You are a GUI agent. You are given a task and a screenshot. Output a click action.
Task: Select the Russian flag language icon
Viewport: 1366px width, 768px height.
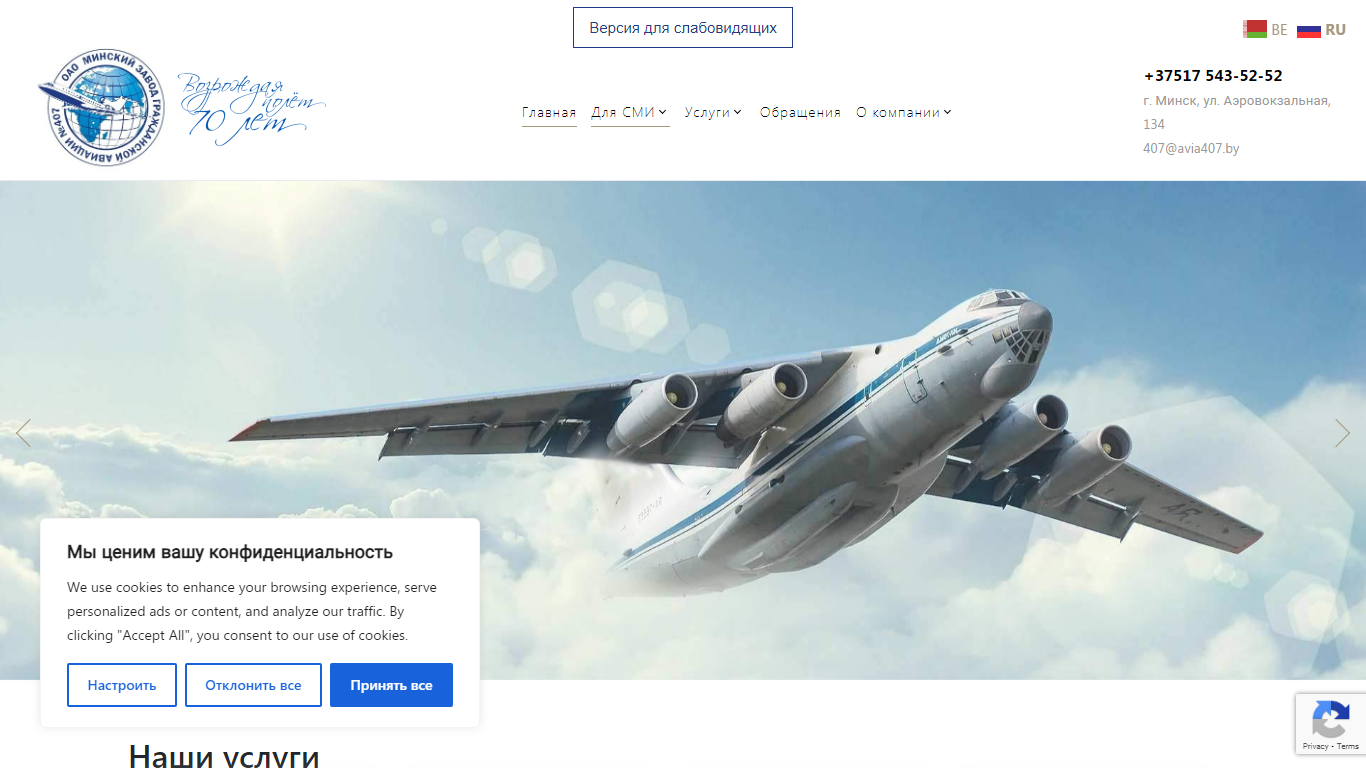1309,30
